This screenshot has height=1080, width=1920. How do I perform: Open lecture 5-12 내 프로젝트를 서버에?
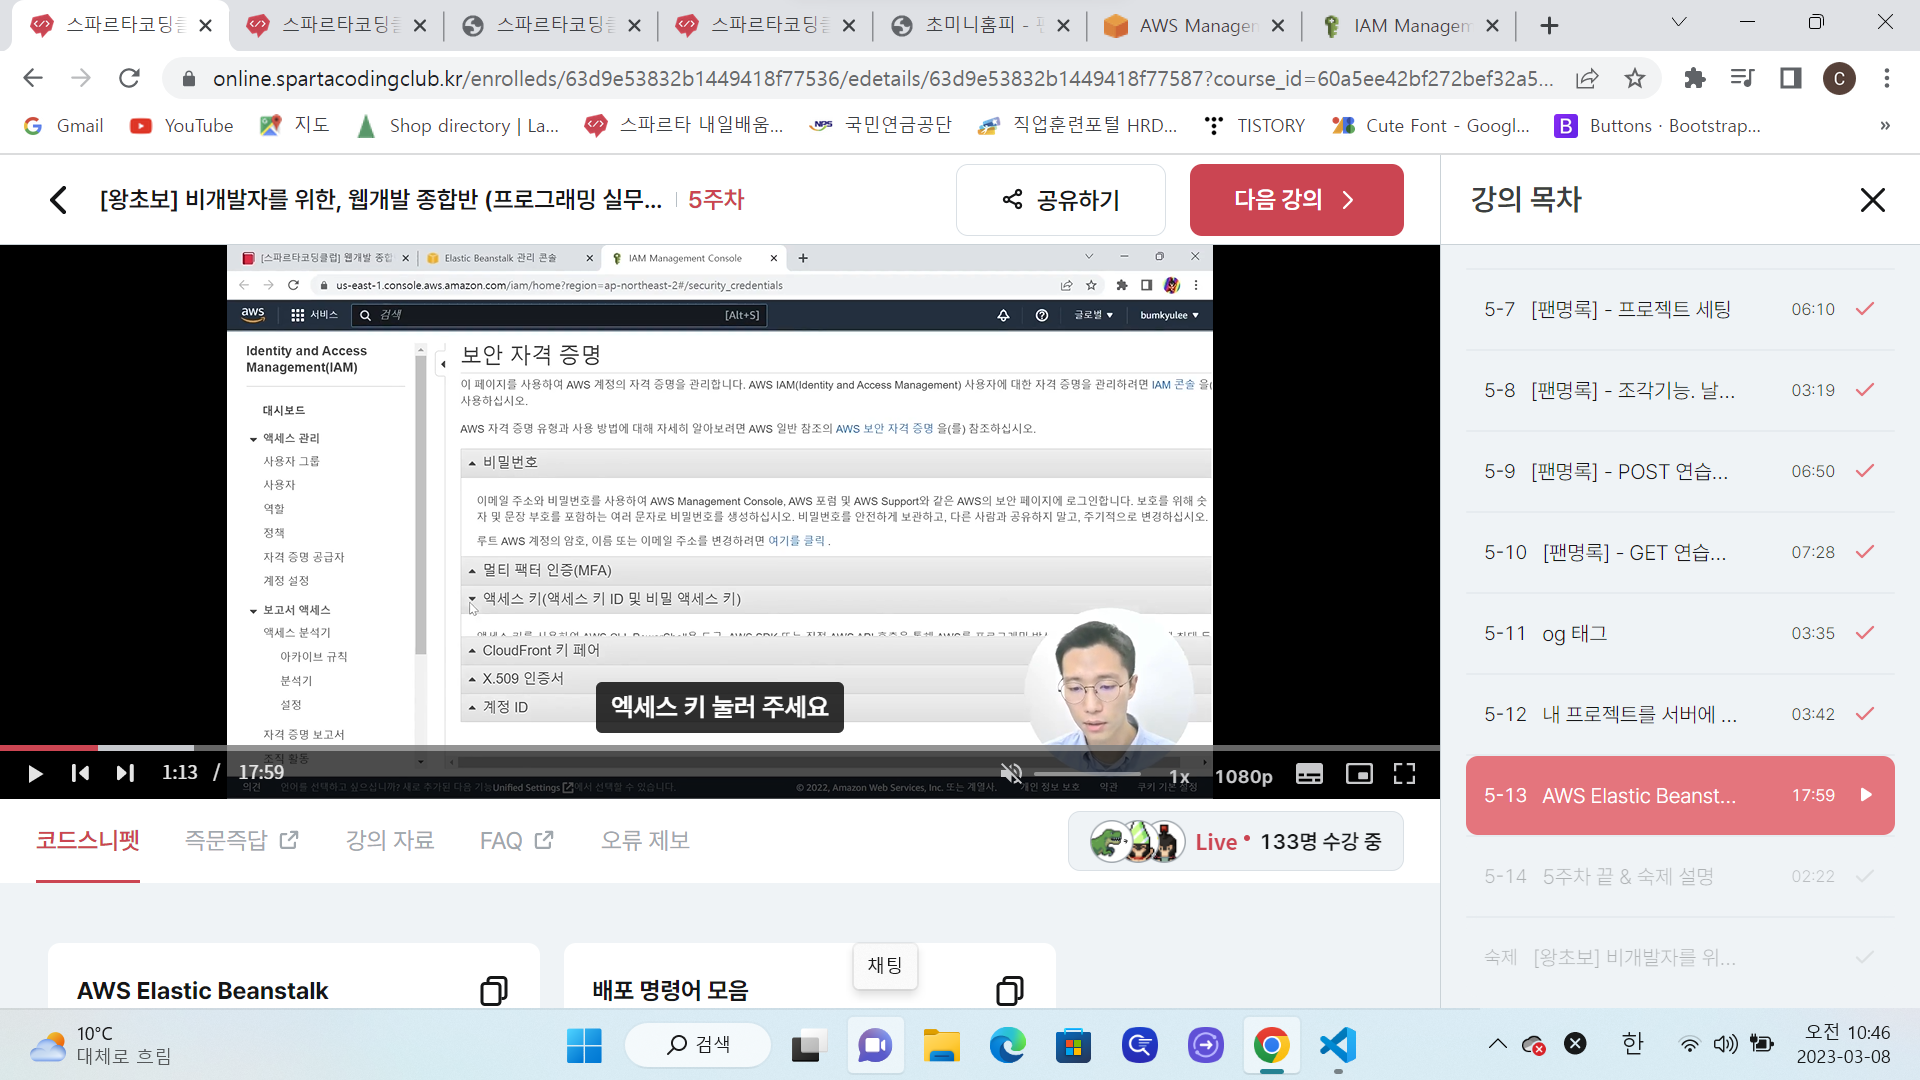pos(1680,715)
